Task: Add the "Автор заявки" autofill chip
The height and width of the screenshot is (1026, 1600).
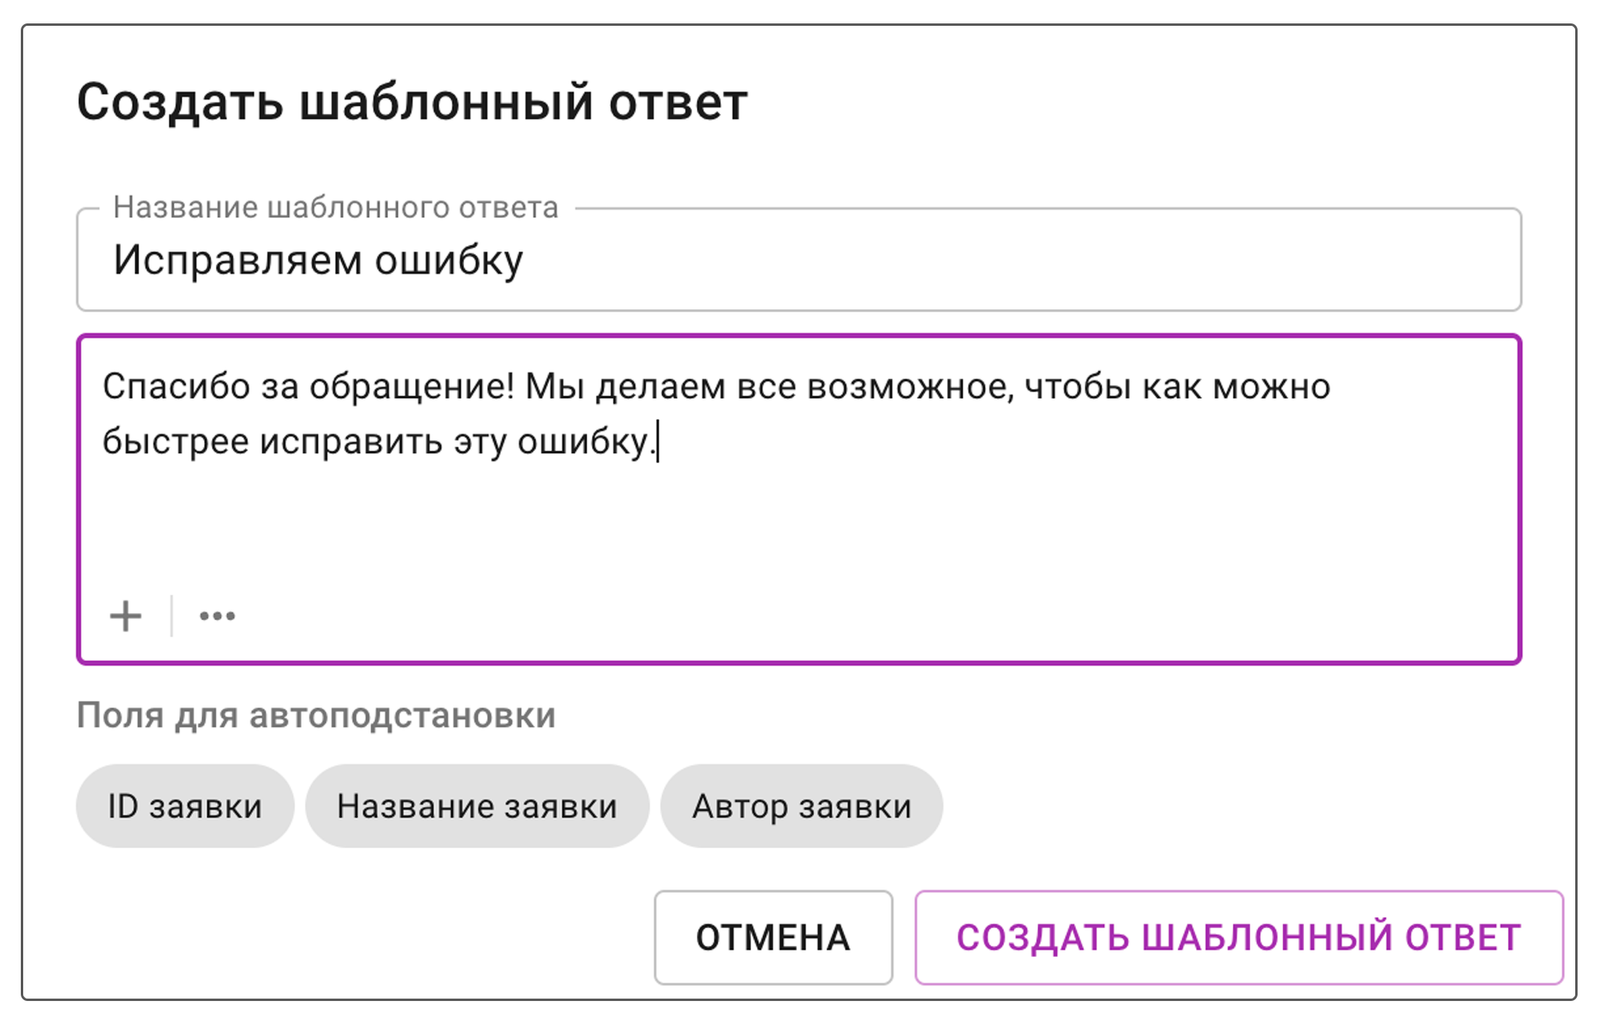Action: click(x=801, y=806)
